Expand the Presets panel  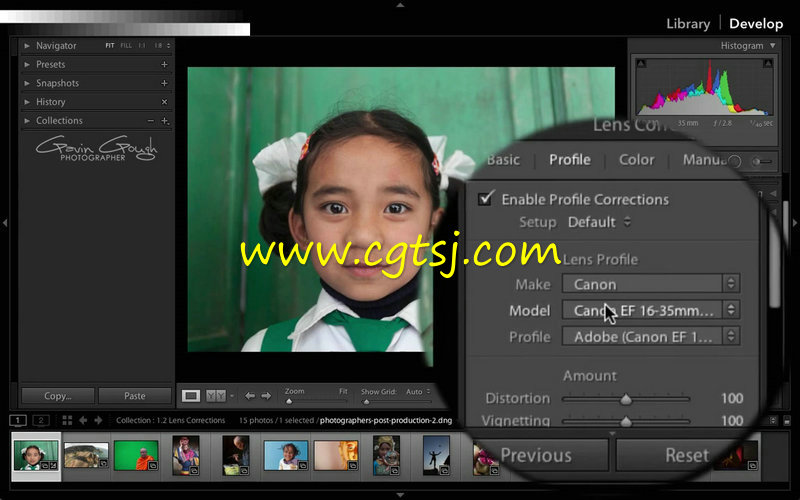point(27,64)
